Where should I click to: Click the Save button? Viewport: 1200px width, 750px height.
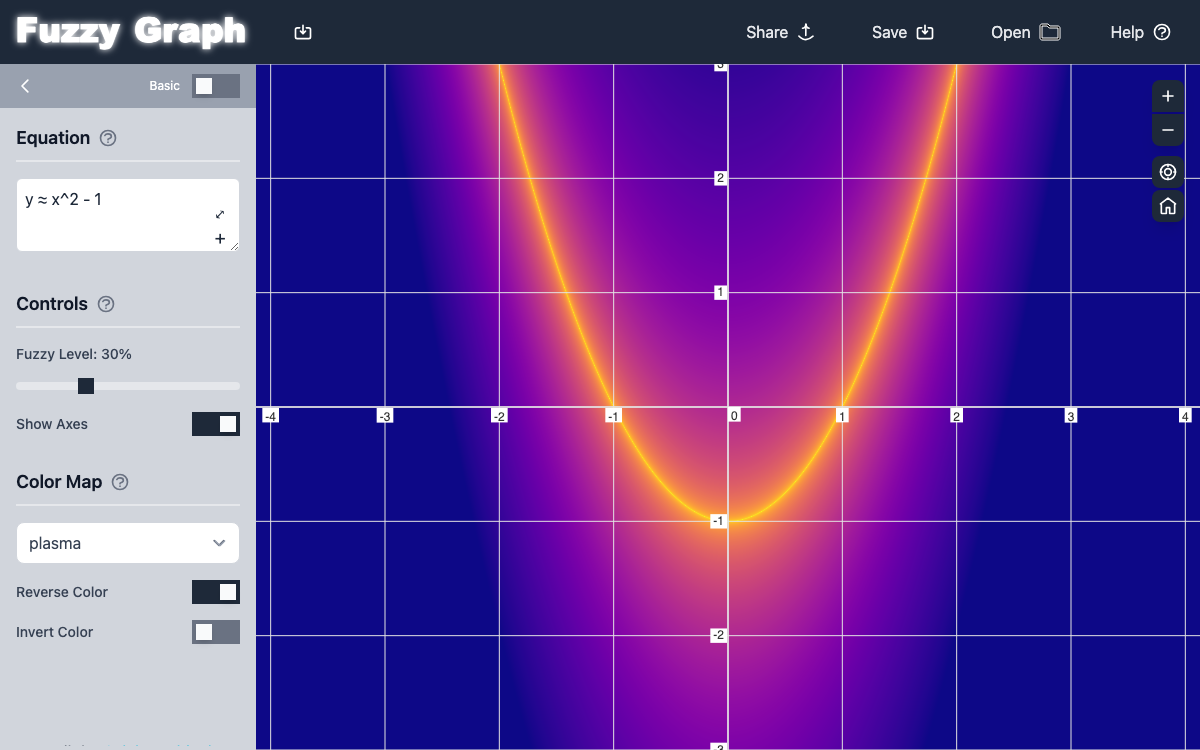pyautogui.click(x=902, y=32)
